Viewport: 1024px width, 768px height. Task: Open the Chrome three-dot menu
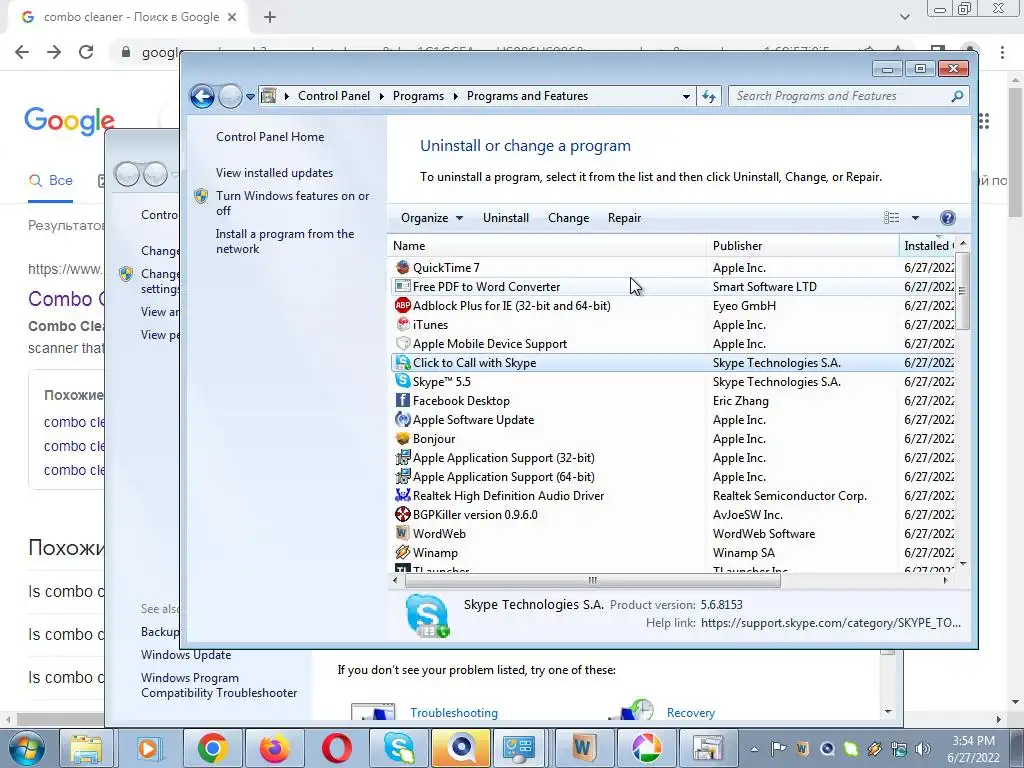coord(1002,52)
